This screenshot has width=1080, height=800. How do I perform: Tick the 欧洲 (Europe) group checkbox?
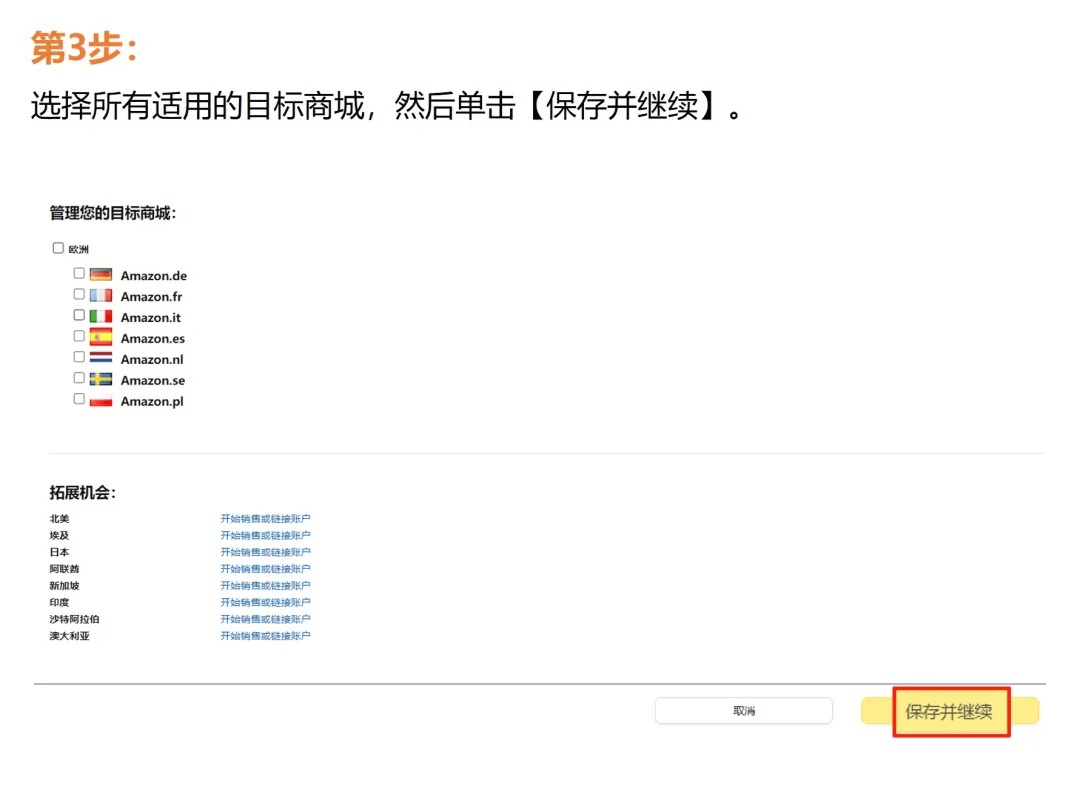click(58, 248)
